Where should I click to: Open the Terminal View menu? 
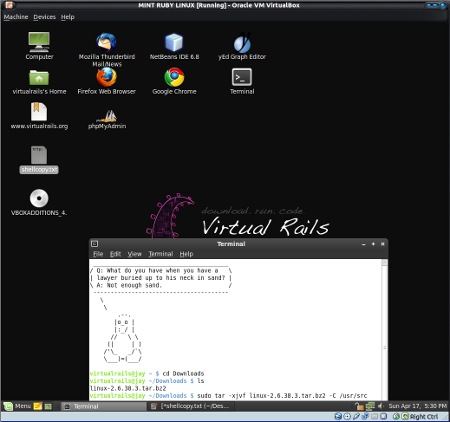click(x=135, y=254)
